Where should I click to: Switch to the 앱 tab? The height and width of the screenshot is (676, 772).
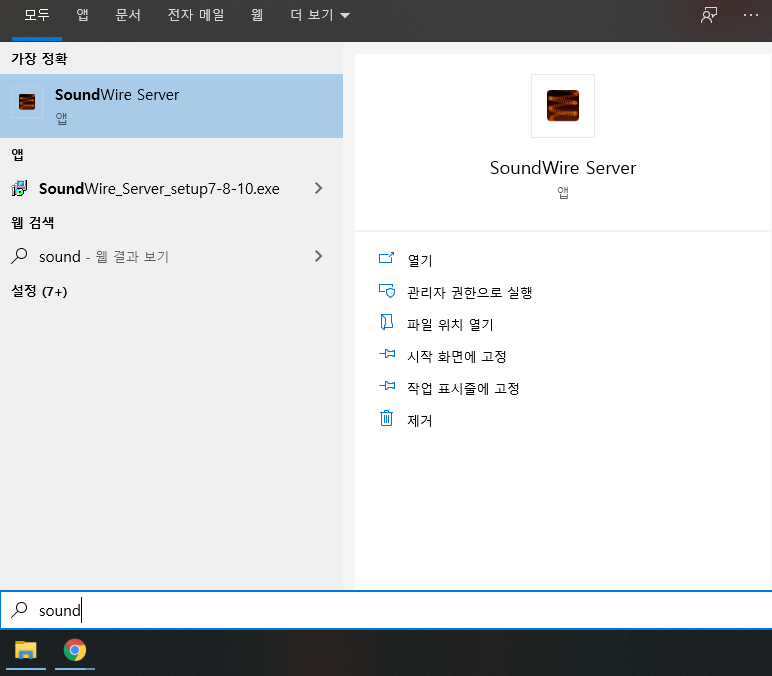(x=83, y=15)
